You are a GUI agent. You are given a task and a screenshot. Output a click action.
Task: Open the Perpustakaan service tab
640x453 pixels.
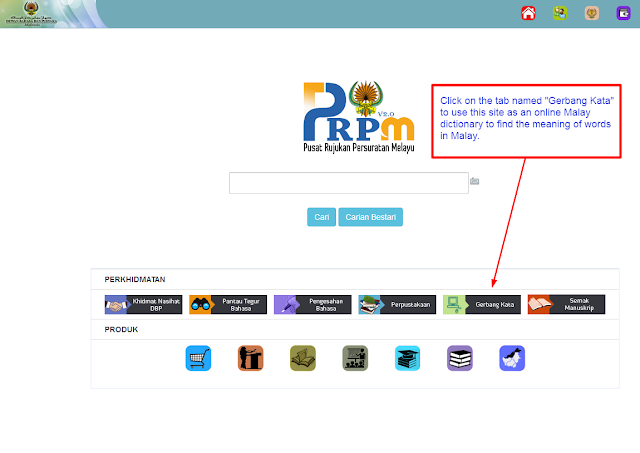397,304
